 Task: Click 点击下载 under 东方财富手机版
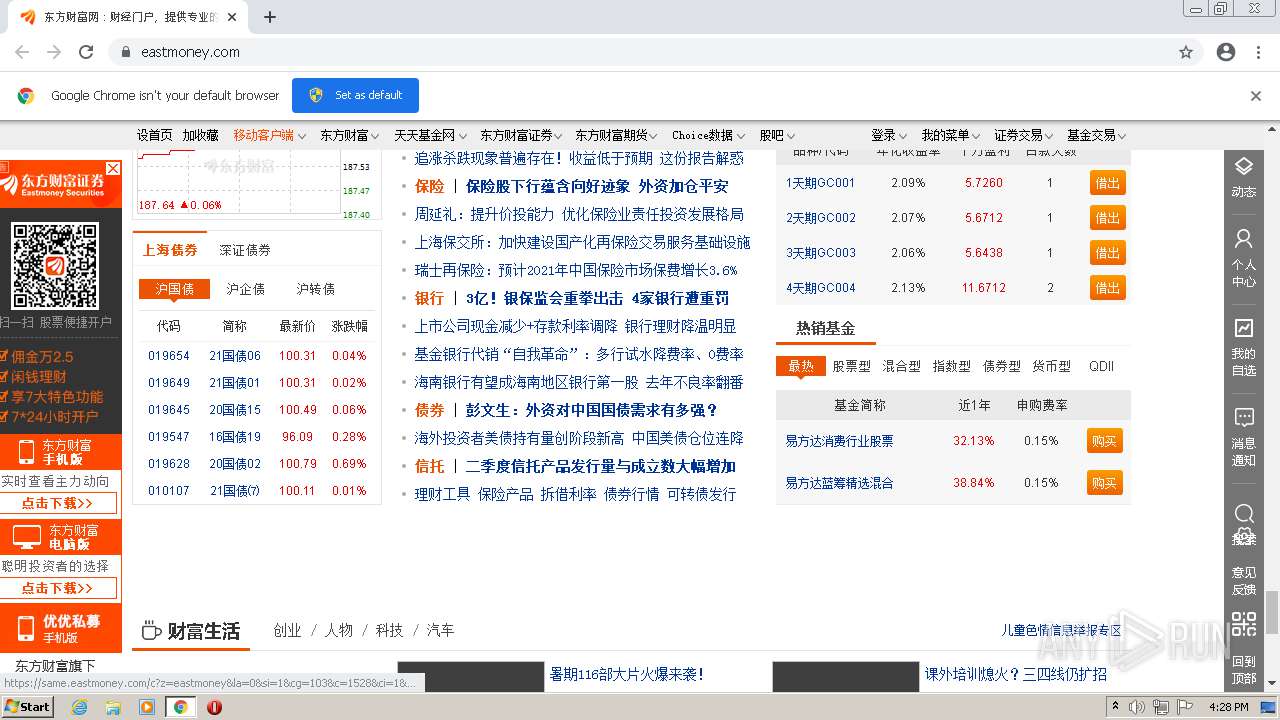58,503
